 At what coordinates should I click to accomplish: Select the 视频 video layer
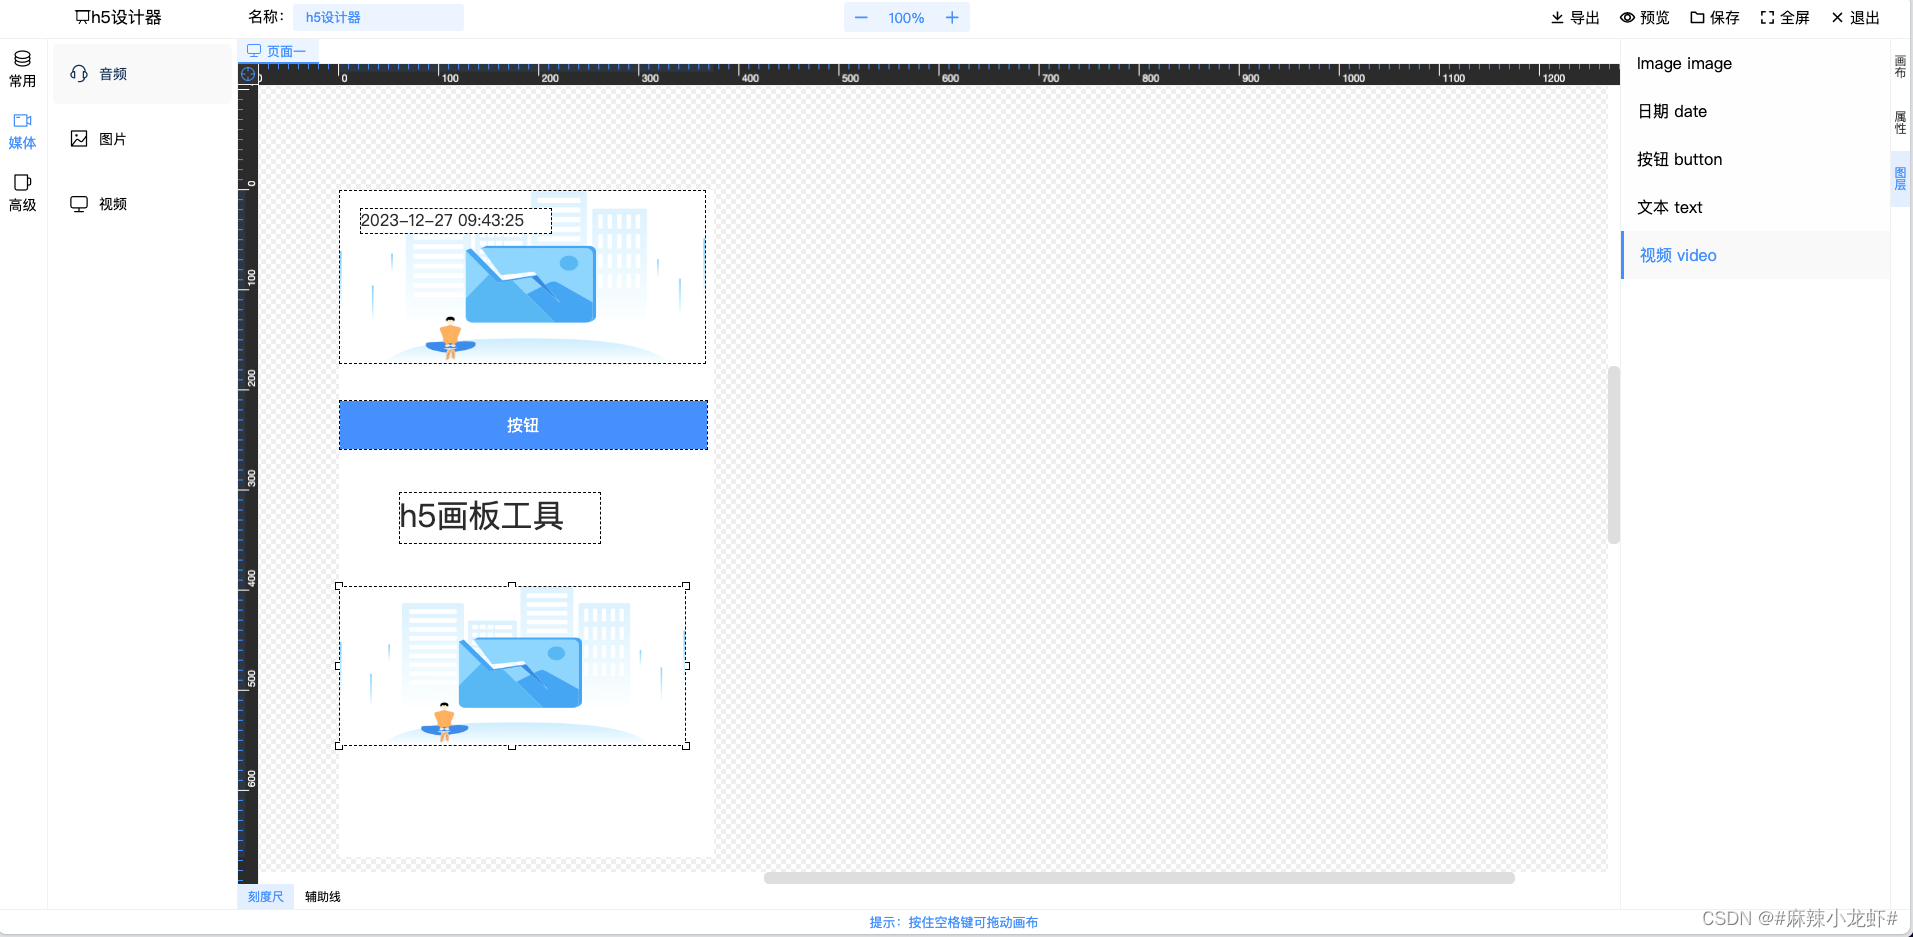point(1755,255)
